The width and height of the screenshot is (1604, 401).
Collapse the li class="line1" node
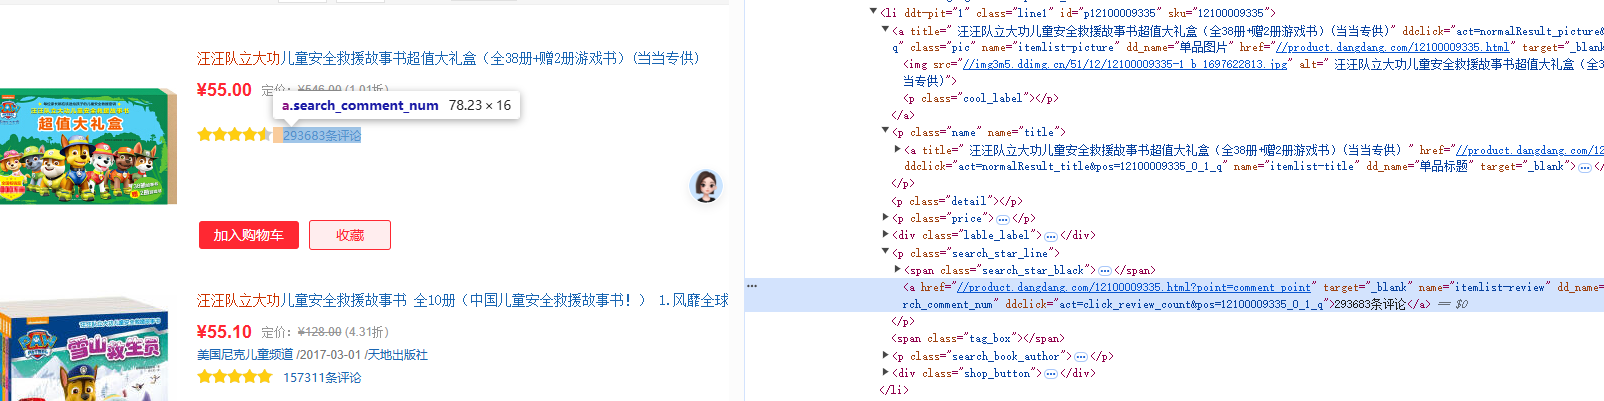click(x=873, y=12)
